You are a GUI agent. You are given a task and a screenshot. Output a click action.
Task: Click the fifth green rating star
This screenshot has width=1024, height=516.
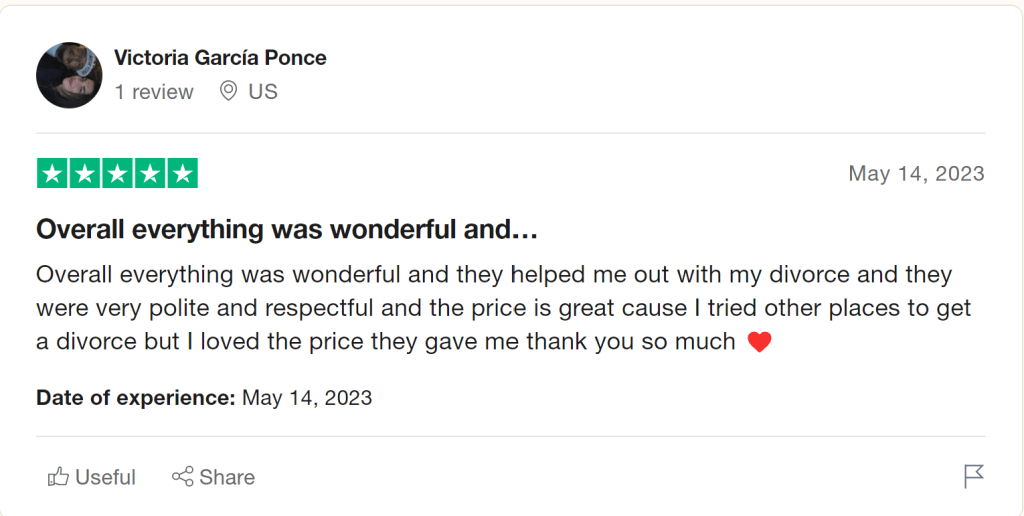pos(181,174)
